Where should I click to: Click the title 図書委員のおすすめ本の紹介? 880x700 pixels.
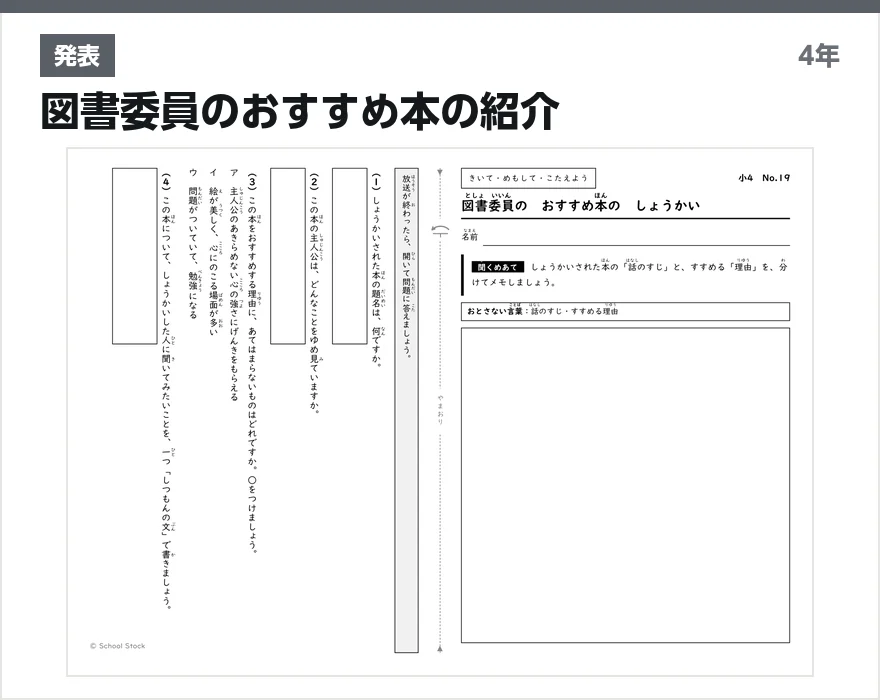coord(300,111)
